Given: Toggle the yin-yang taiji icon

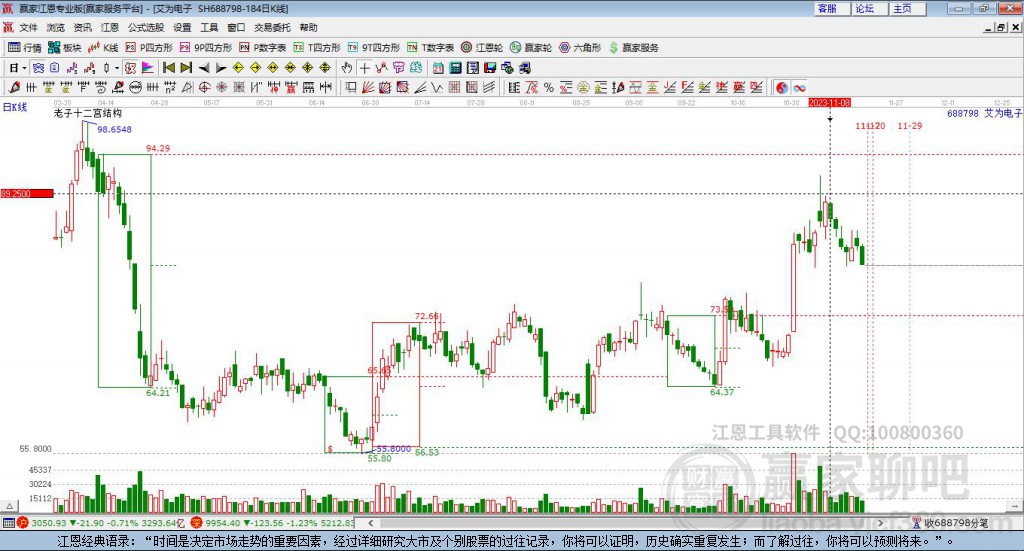Looking at the screenshot, I should point(782,87).
